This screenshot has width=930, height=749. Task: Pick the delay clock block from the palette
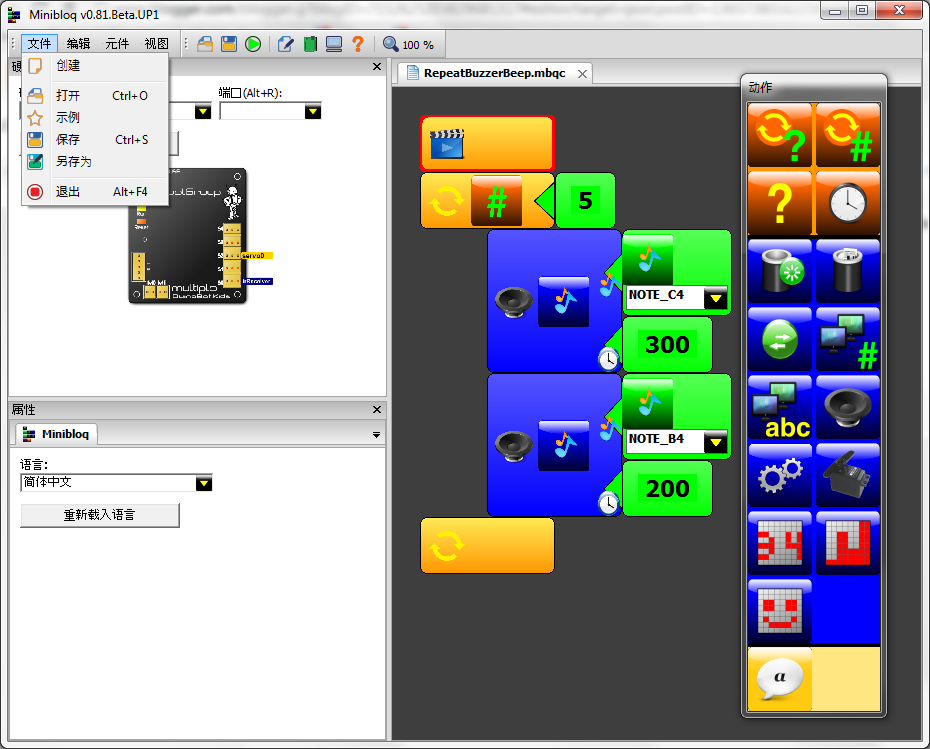tap(847, 203)
